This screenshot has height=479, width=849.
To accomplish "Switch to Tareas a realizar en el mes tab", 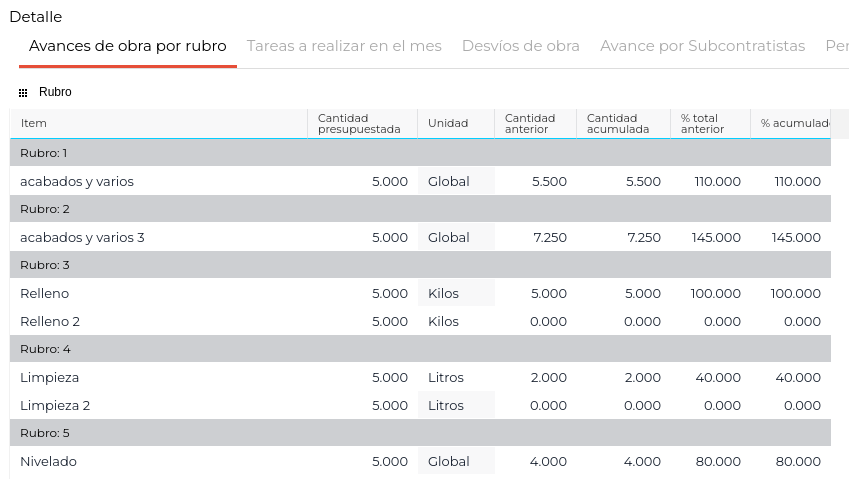I will 344,46.
